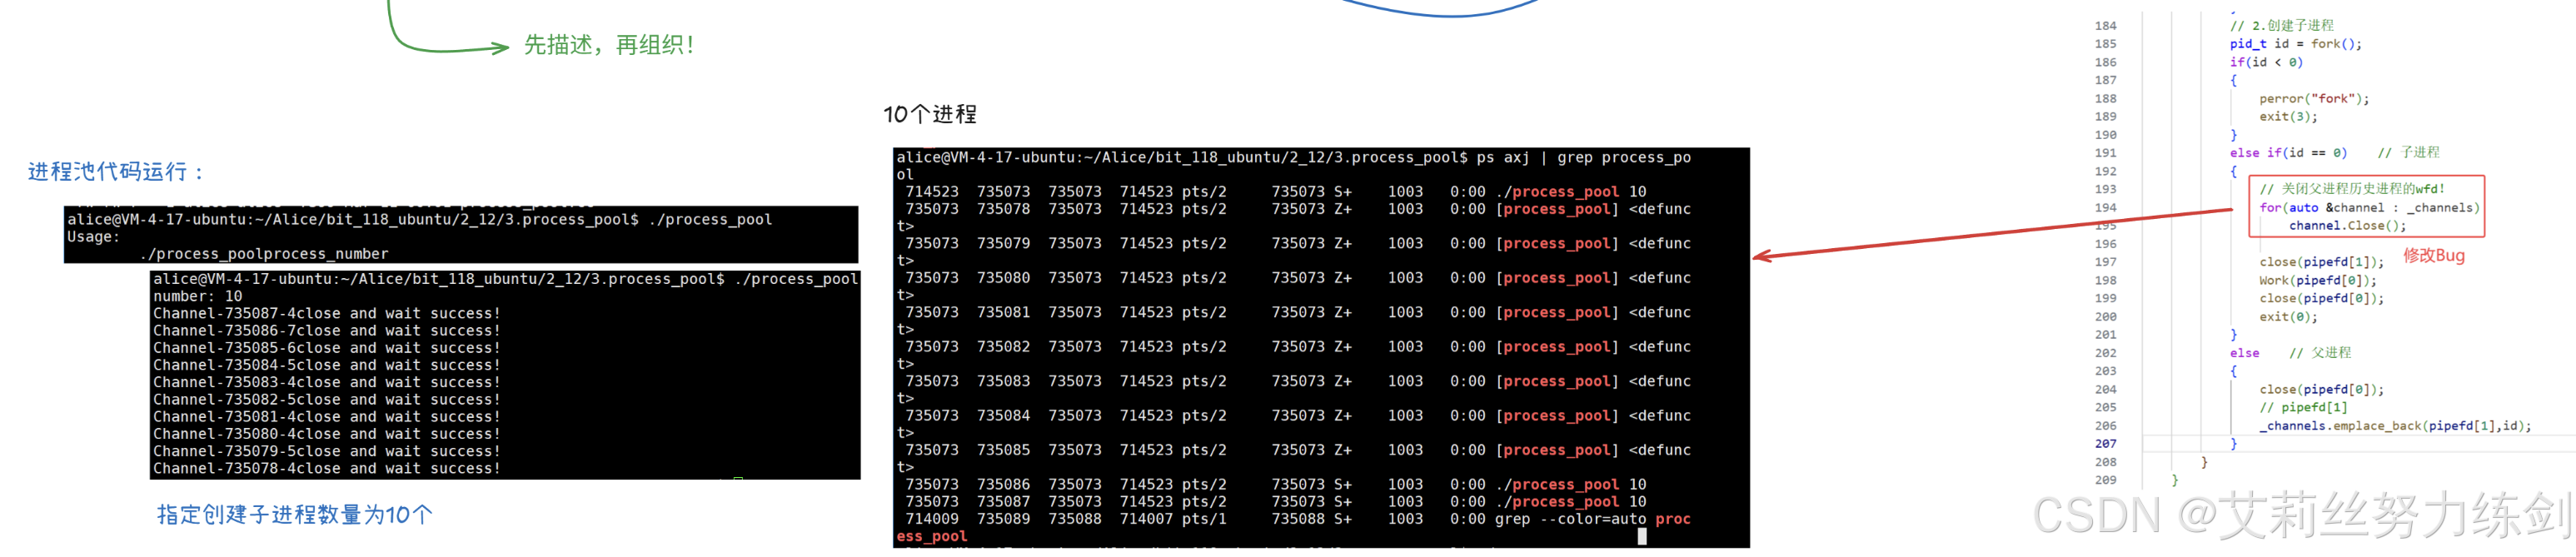Click 'Channel-735087-4close and wait success!' line
The width and height of the screenshot is (2576, 557).
point(327,313)
